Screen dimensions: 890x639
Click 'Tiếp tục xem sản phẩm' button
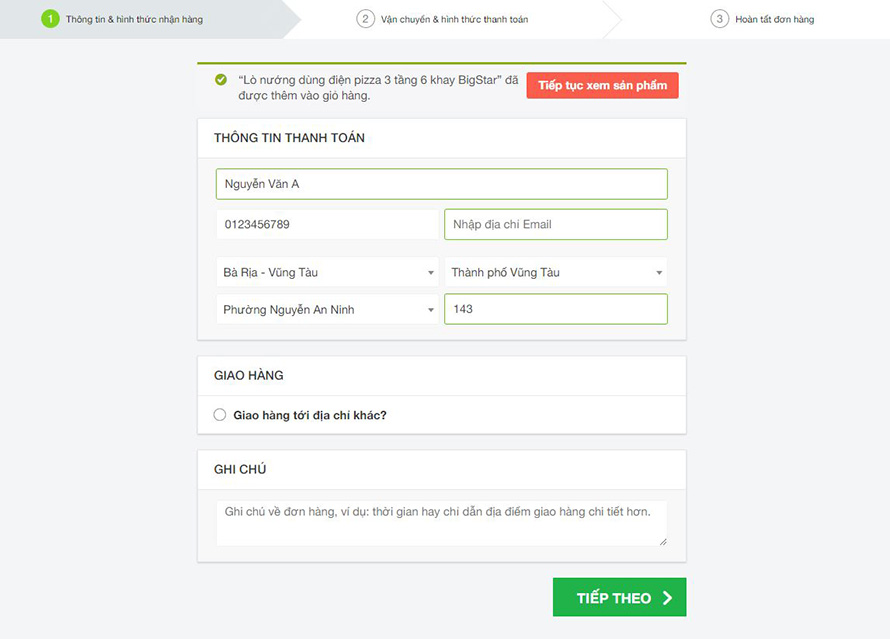coord(602,86)
